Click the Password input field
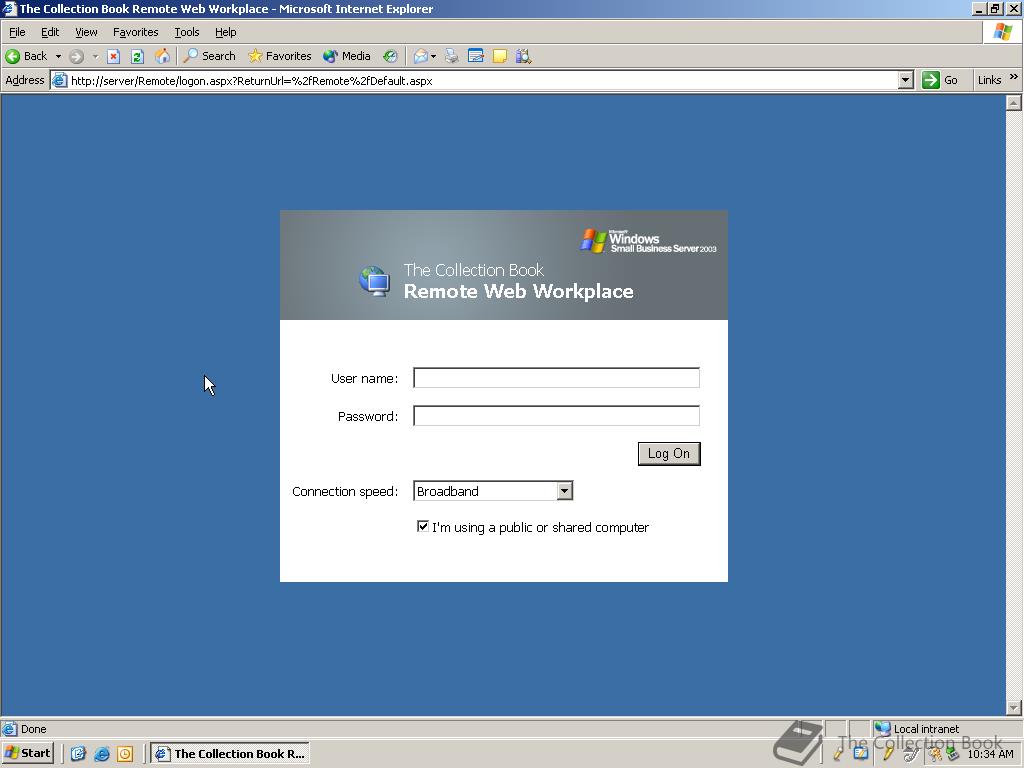Image resolution: width=1024 pixels, height=768 pixels. click(556, 416)
